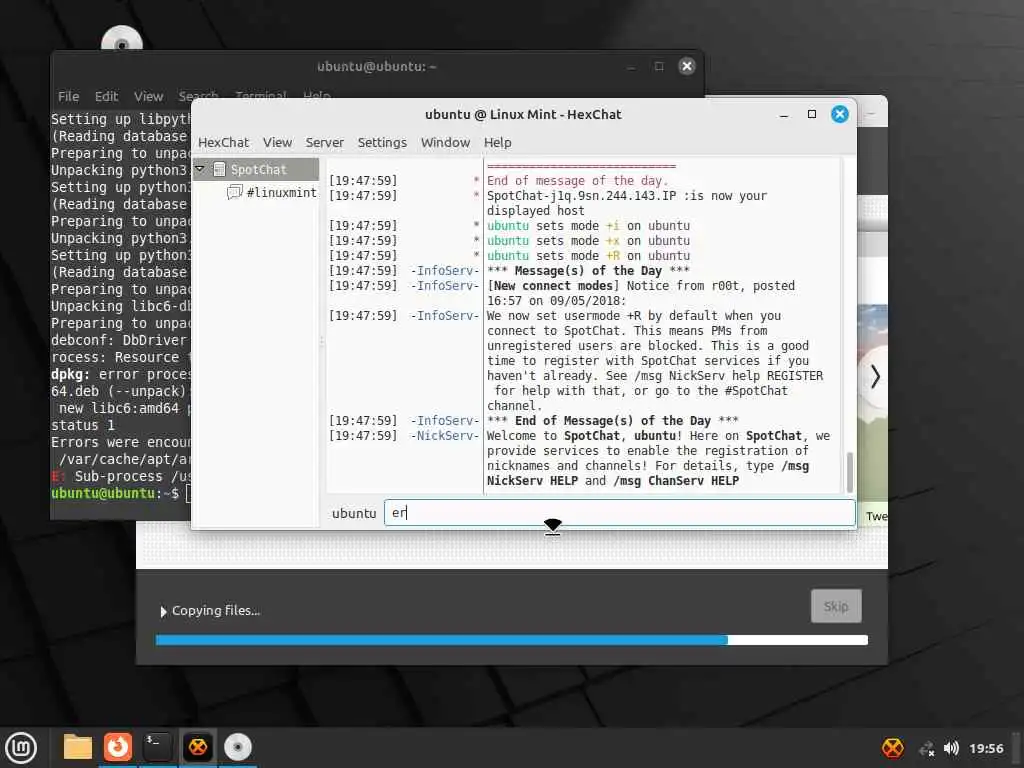
Task: Open the Help menu in HexChat
Action: point(498,142)
